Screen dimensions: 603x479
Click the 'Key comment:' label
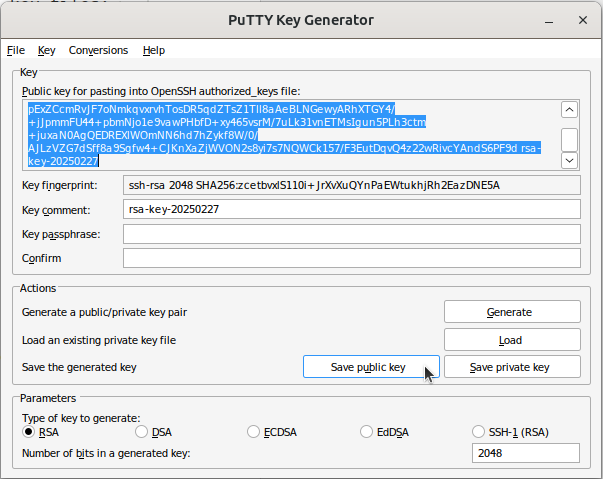[56, 210]
